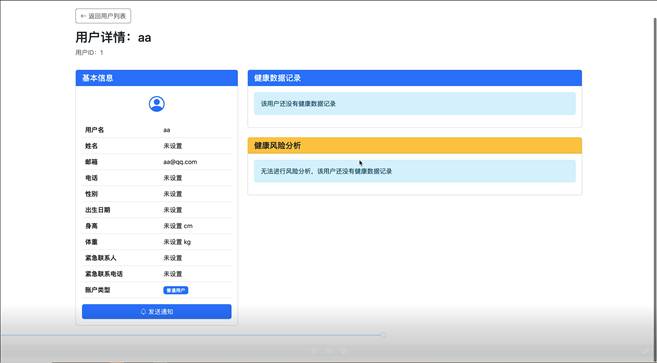
Task: Click the 紧急联系电话 row label
Action: click(x=104, y=274)
